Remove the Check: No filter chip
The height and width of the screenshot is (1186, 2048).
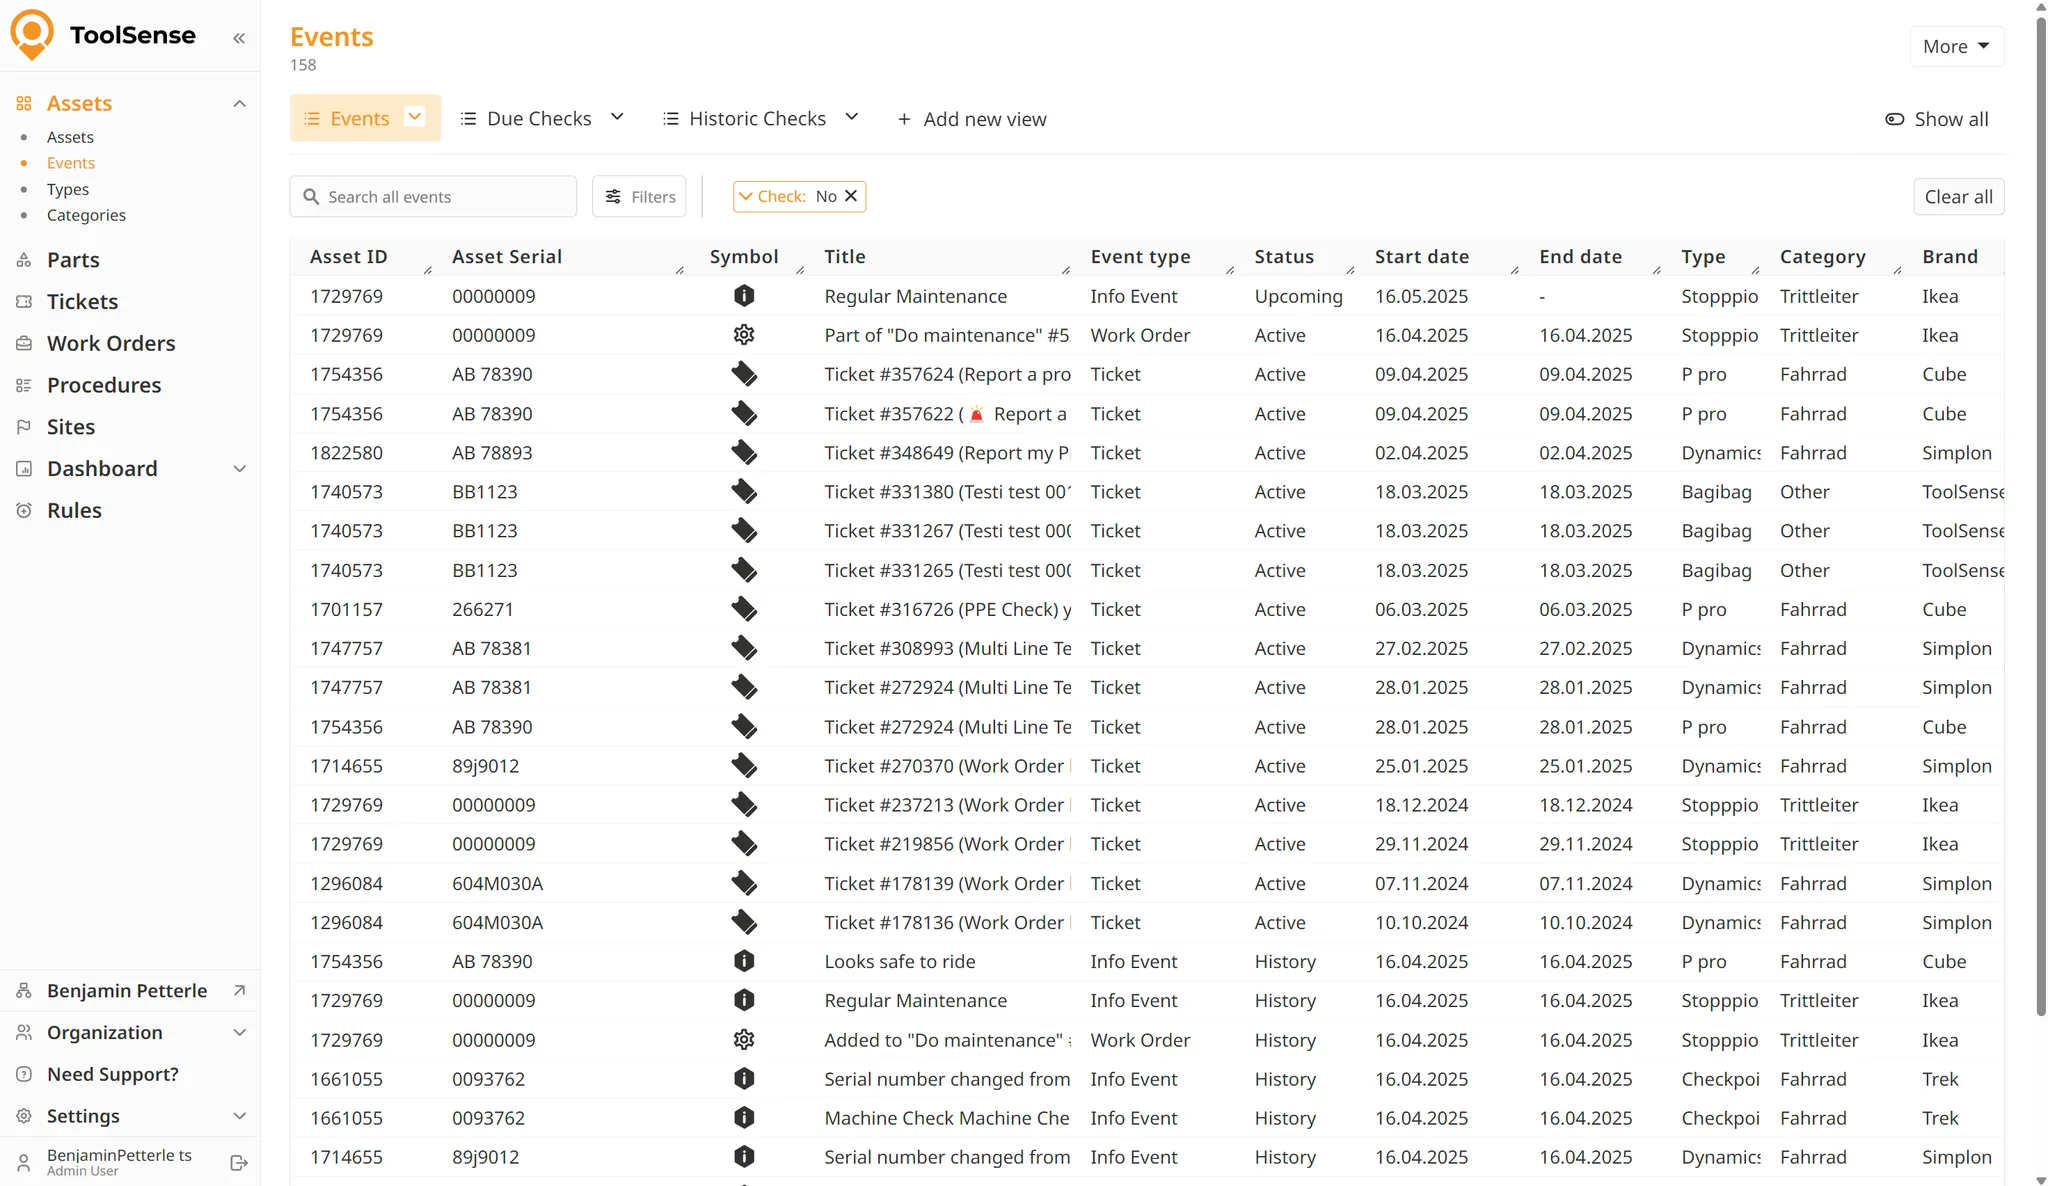coord(851,196)
